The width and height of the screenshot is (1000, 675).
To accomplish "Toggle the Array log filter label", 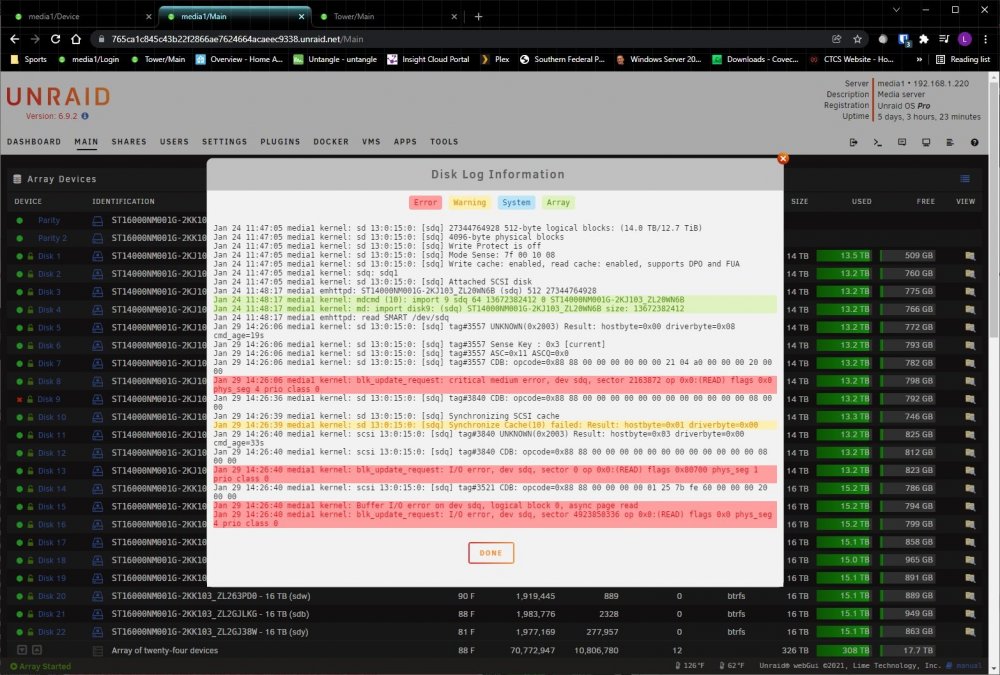I will (558, 202).
